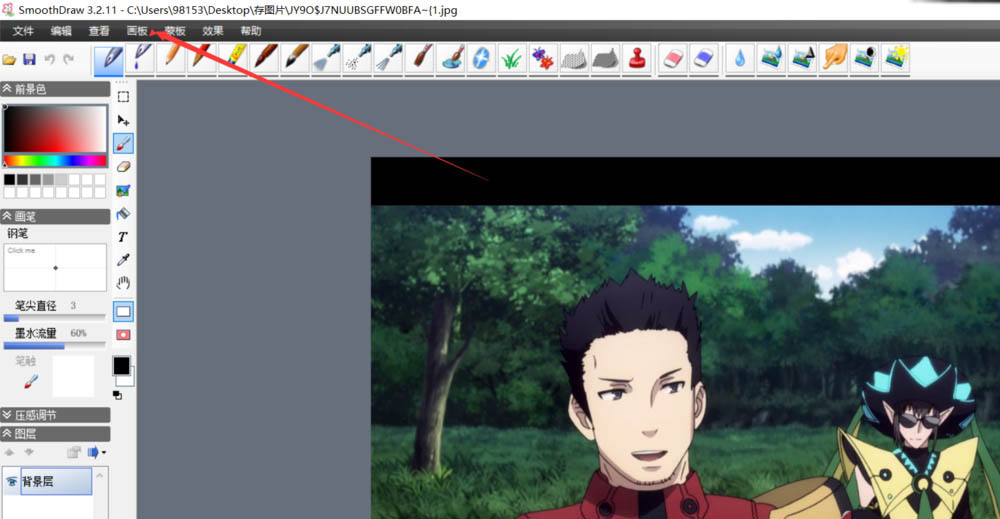1000x519 pixels.
Task: Open the 查看 menu
Action: click(99, 31)
